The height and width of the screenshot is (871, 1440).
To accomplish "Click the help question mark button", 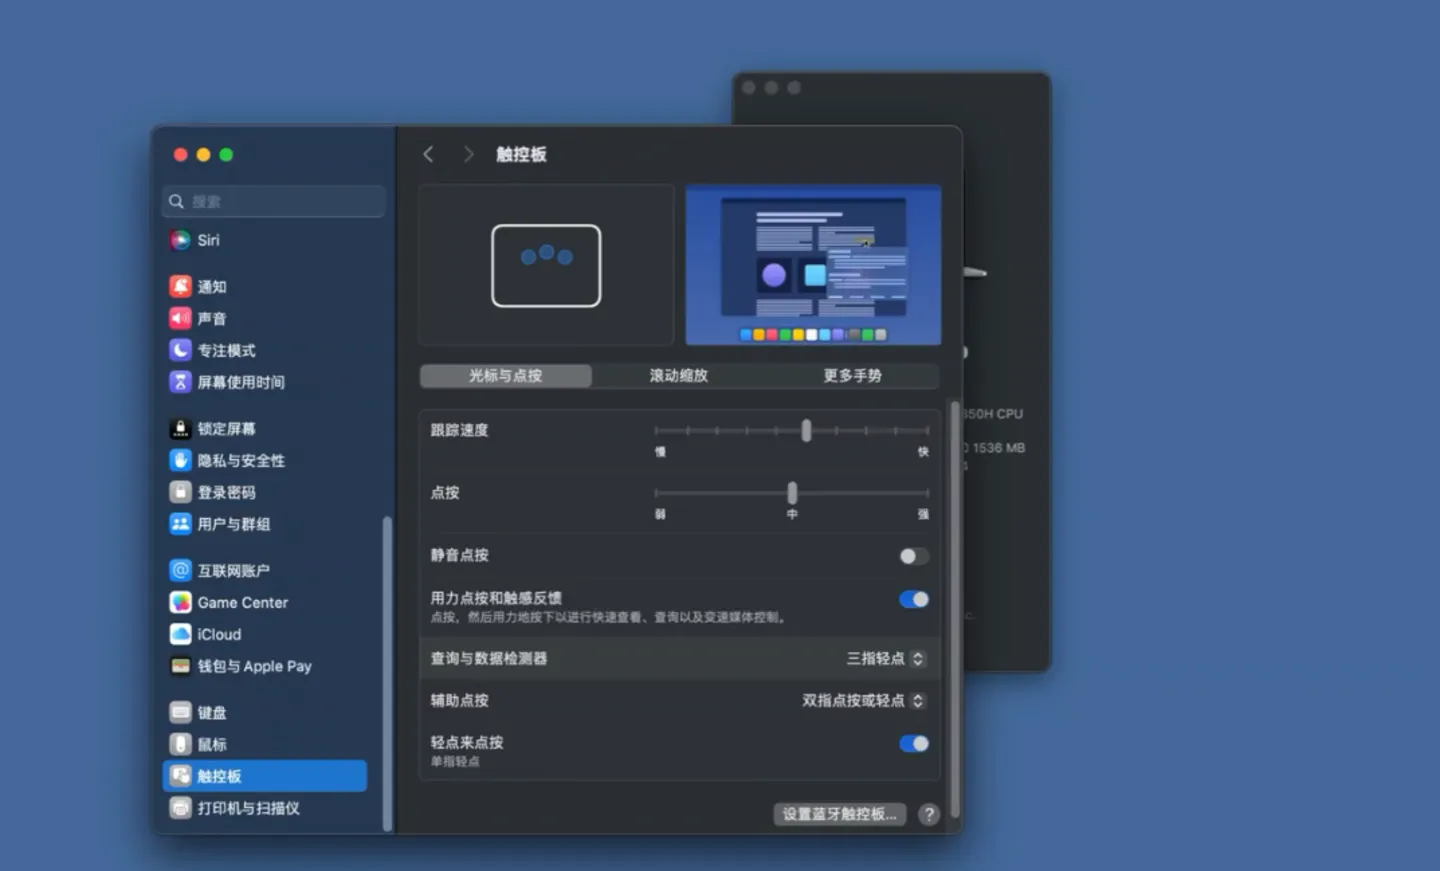I will [929, 814].
